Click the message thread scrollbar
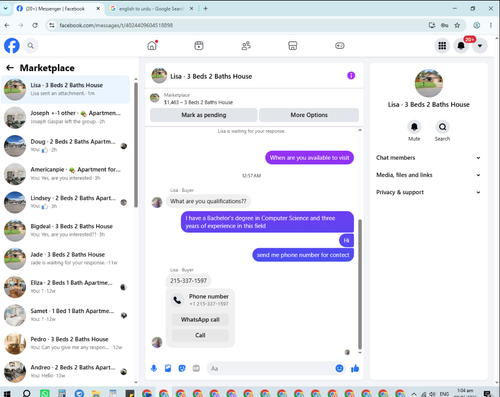The width and height of the screenshot is (500, 397). tap(360, 284)
